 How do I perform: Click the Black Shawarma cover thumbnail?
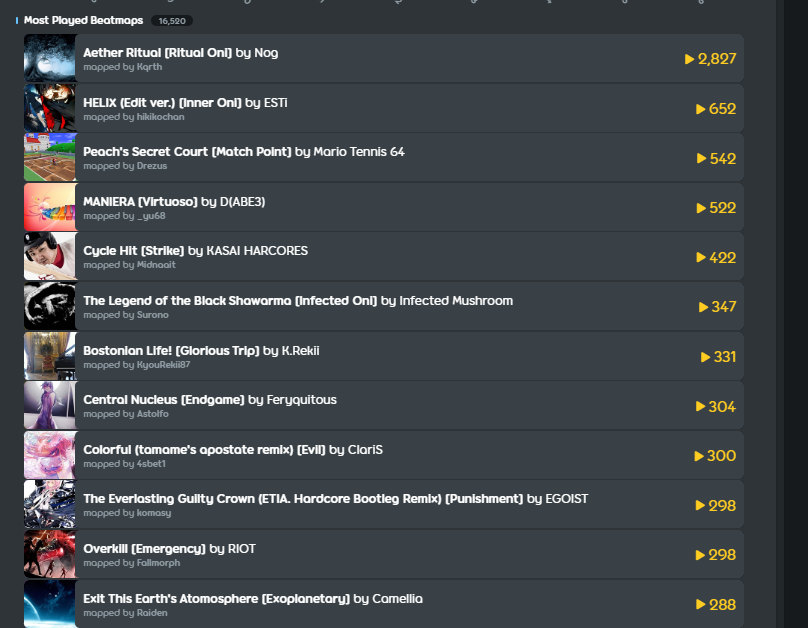50,306
